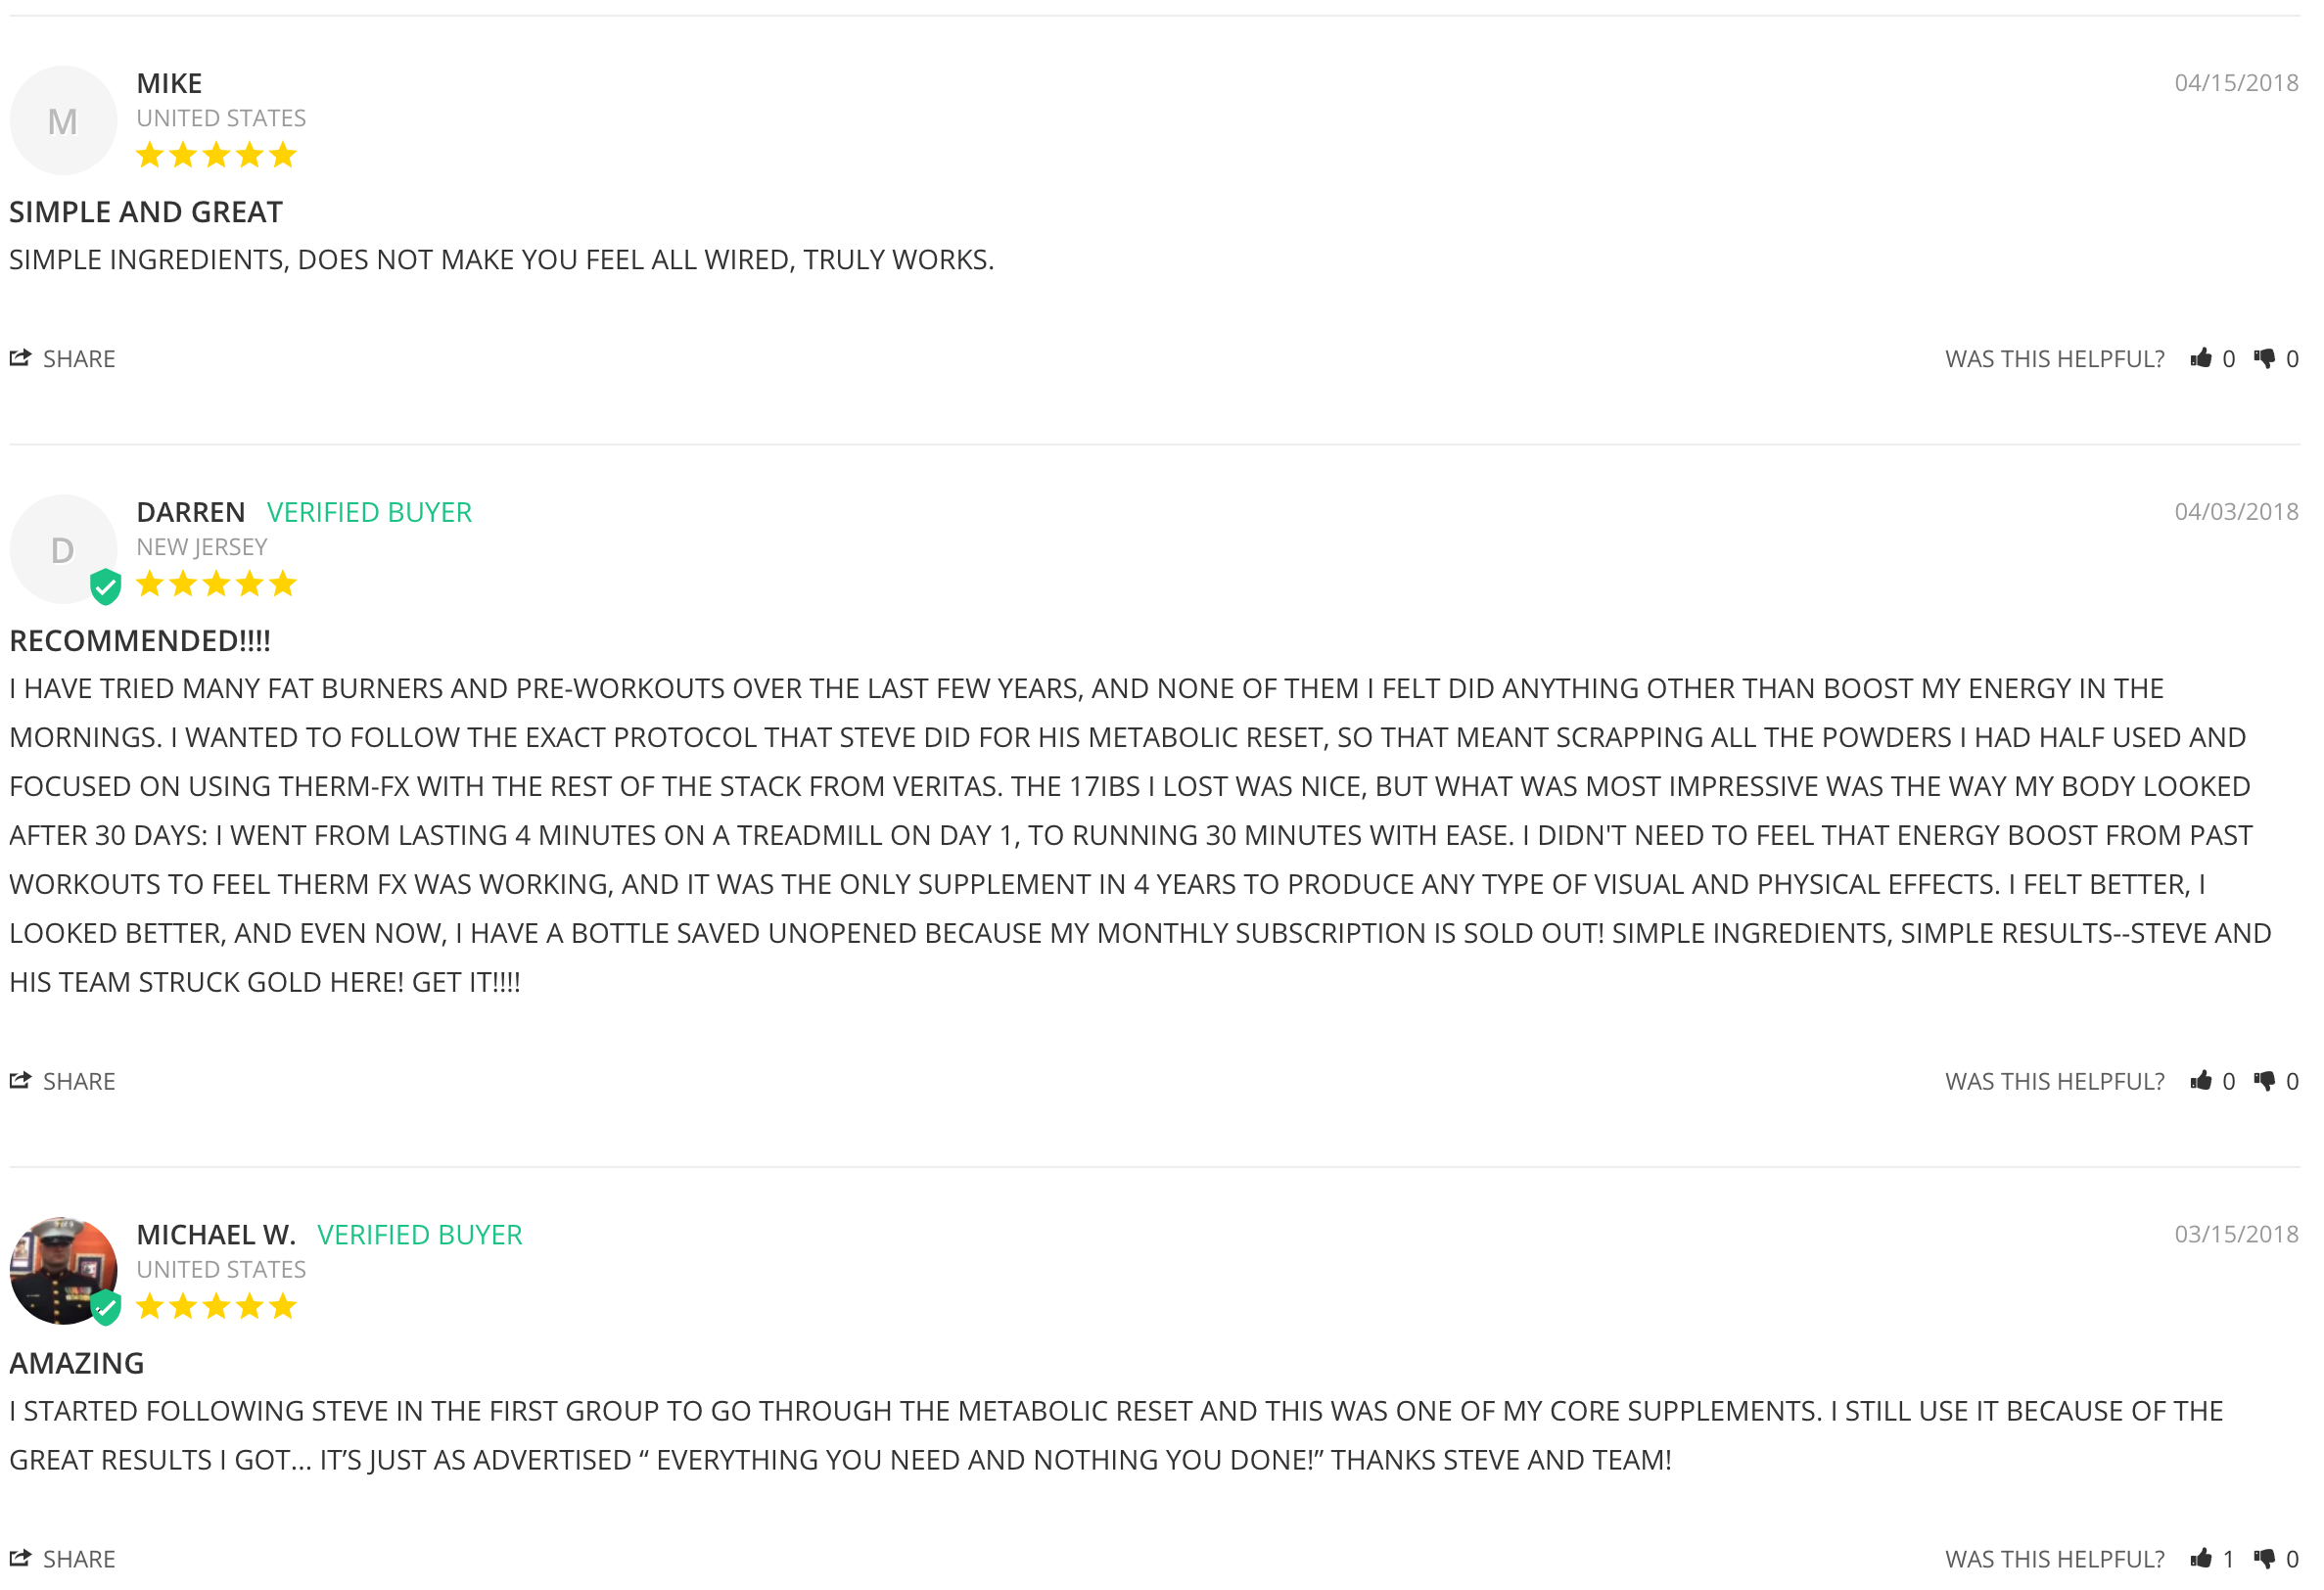The height and width of the screenshot is (1590, 2324).
Task: Click the Simple and Great review title
Action: [146, 212]
